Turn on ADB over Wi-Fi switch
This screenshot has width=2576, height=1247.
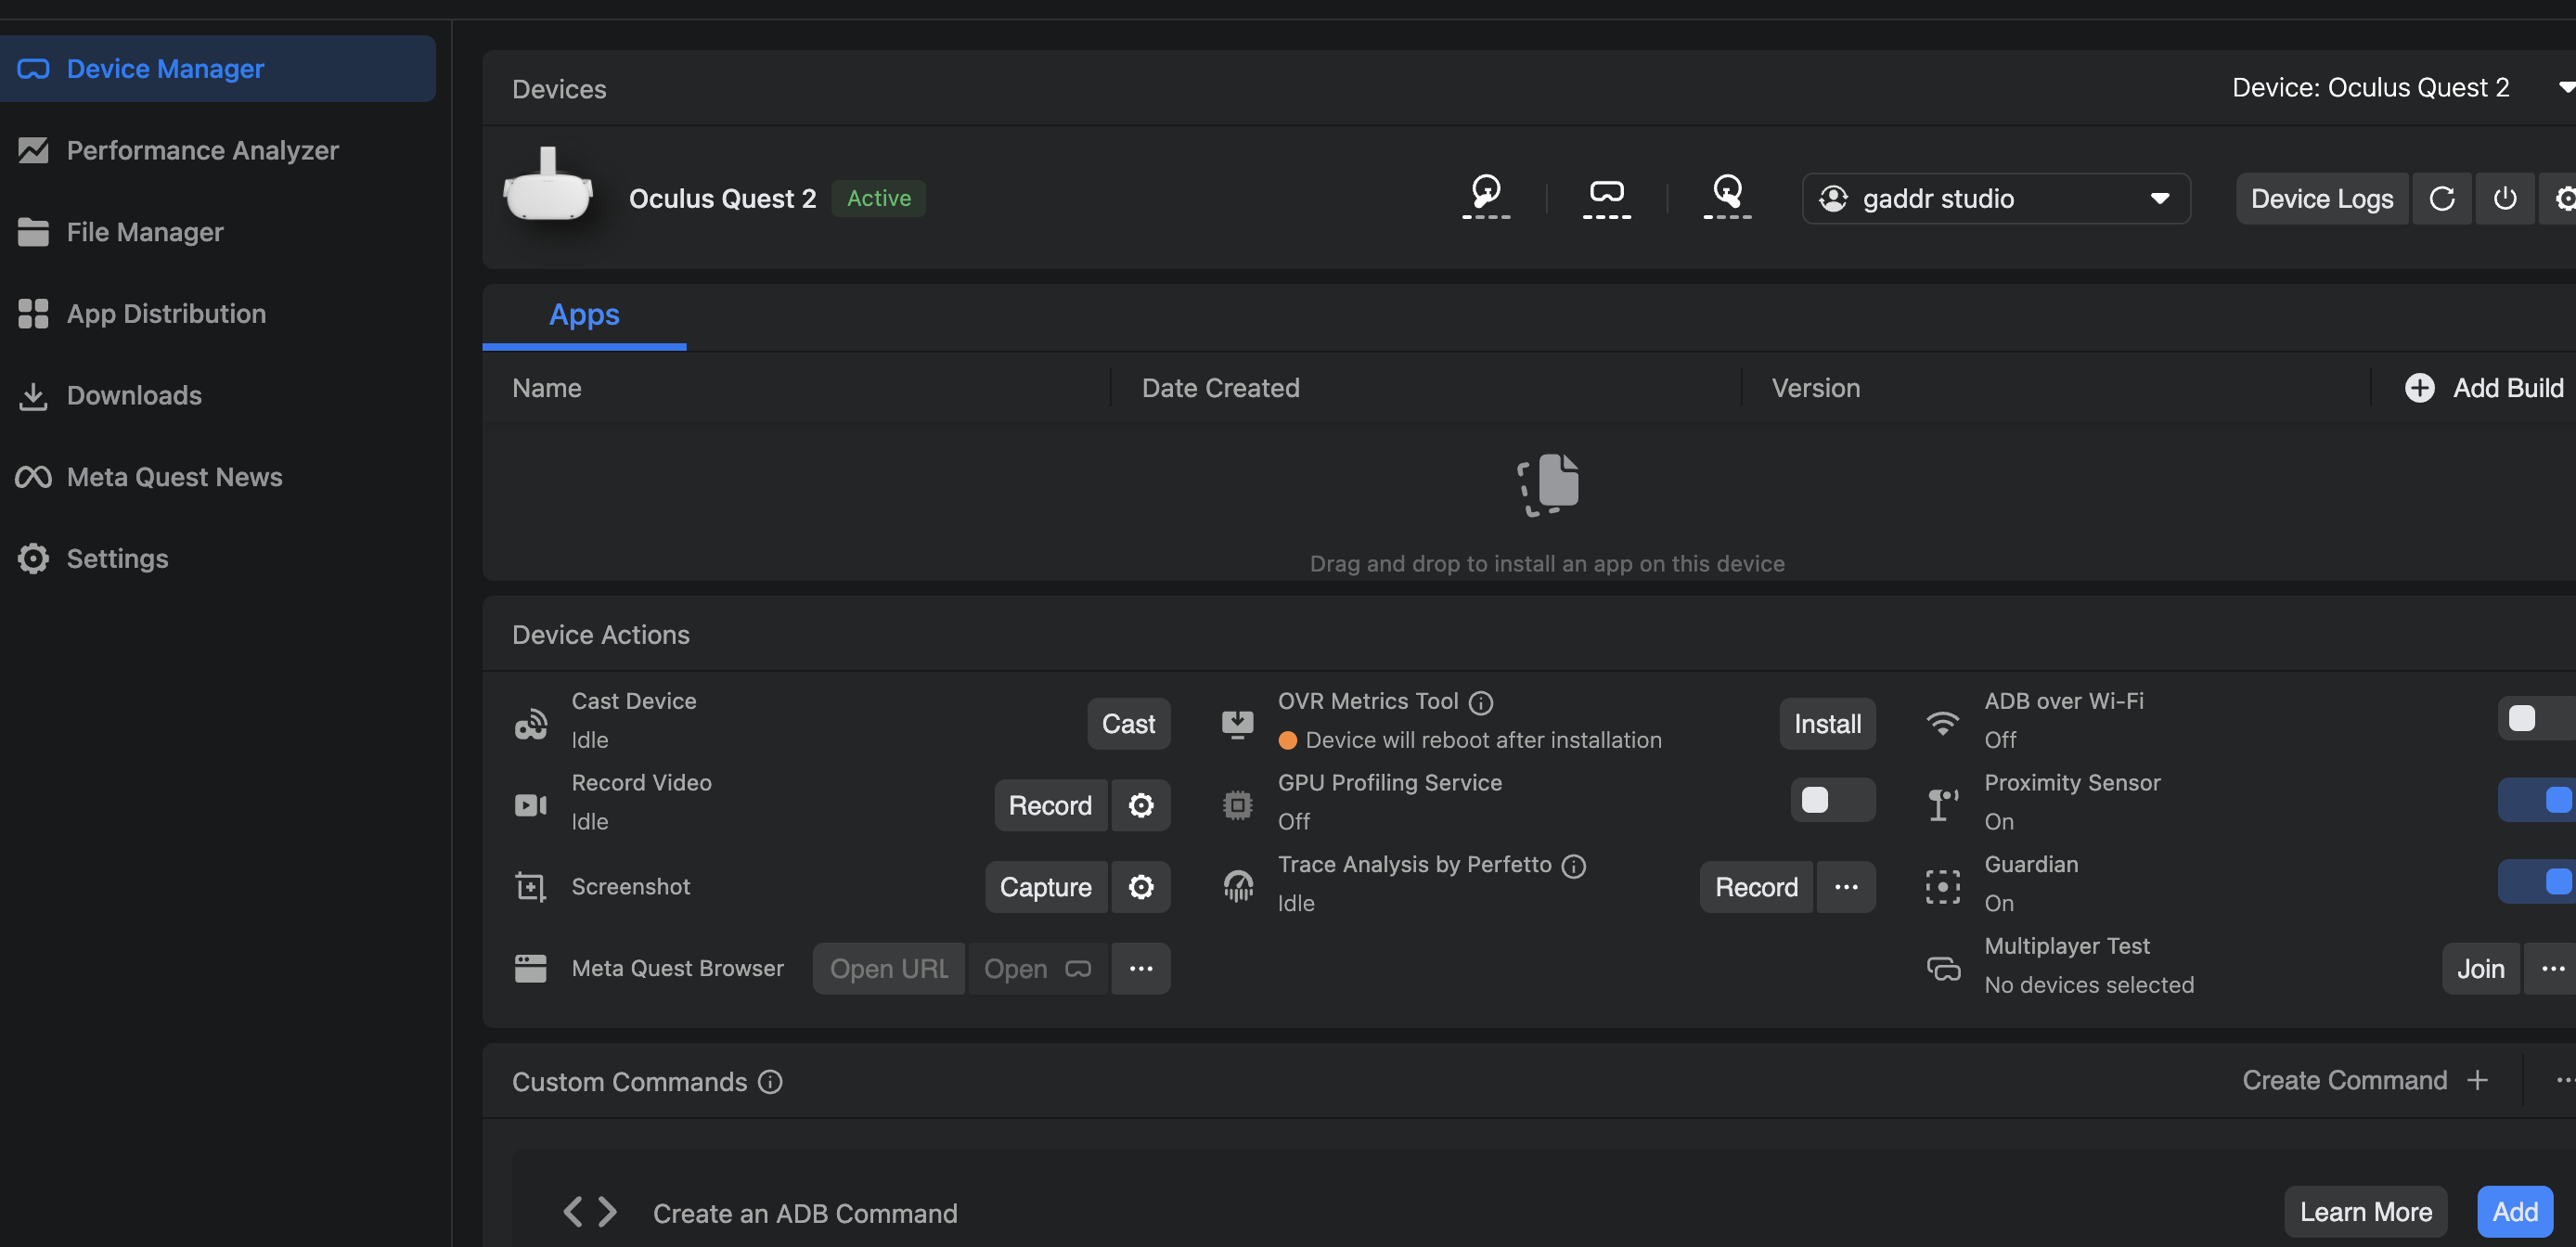(2536, 719)
